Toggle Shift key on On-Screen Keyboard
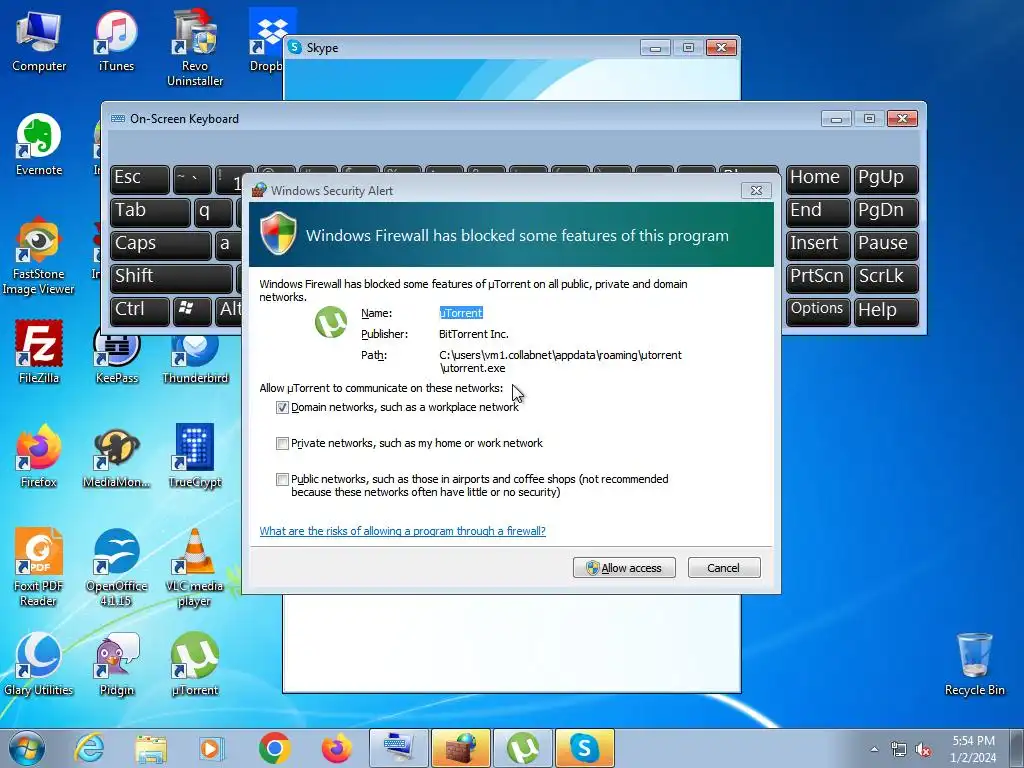This screenshot has height=768, width=1024. coord(171,278)
